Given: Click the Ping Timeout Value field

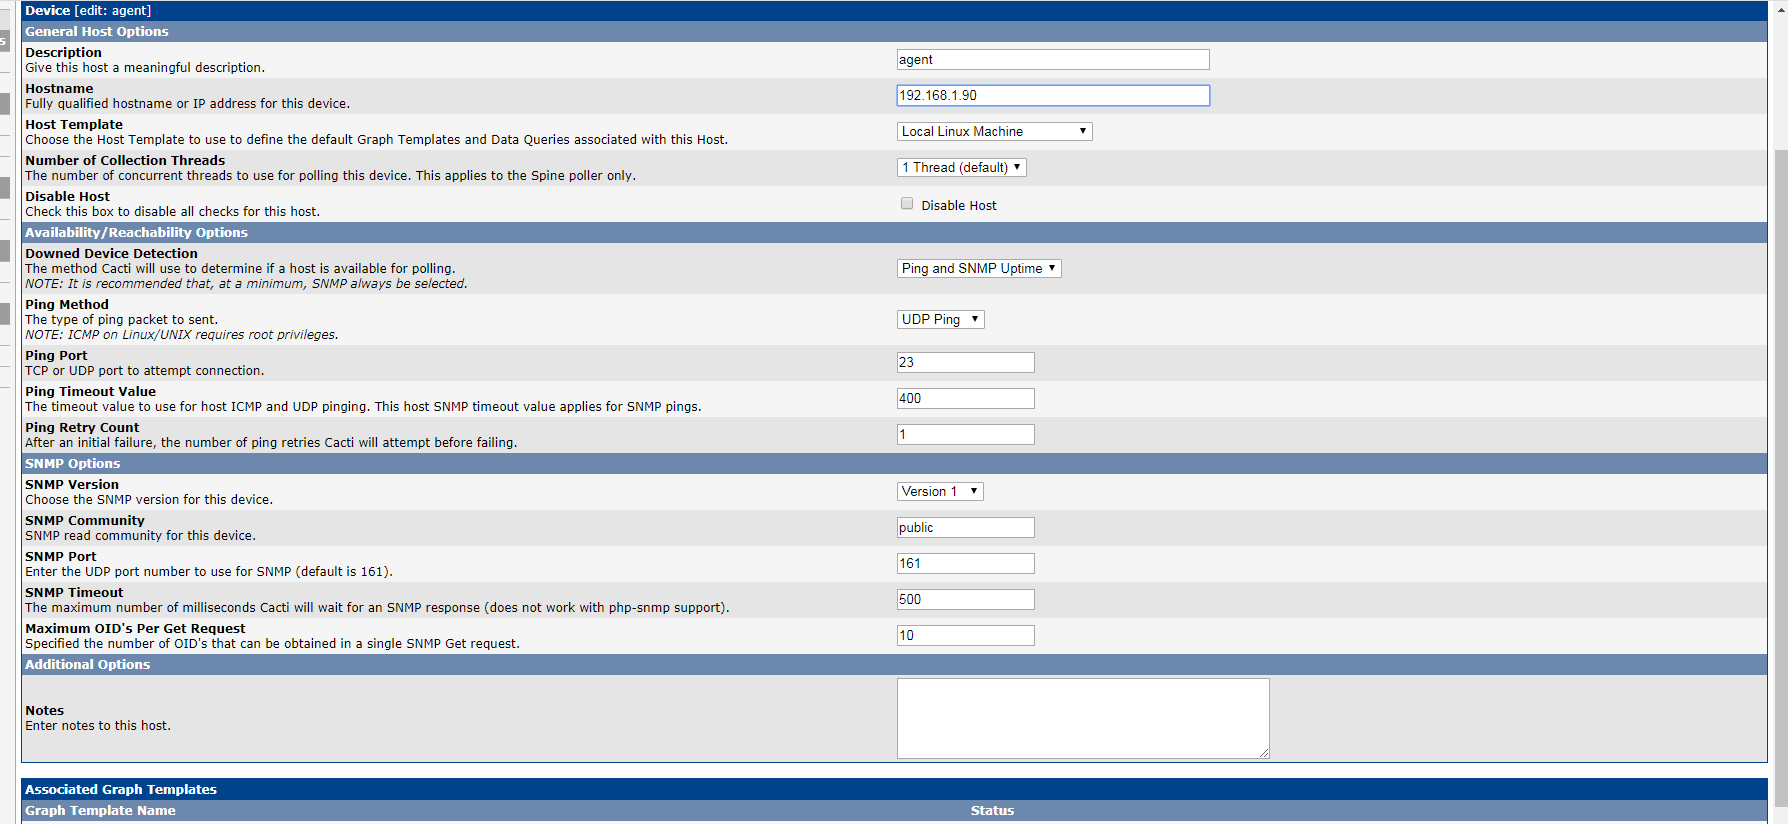Looking at the screenshot, I should coord(965,399).
